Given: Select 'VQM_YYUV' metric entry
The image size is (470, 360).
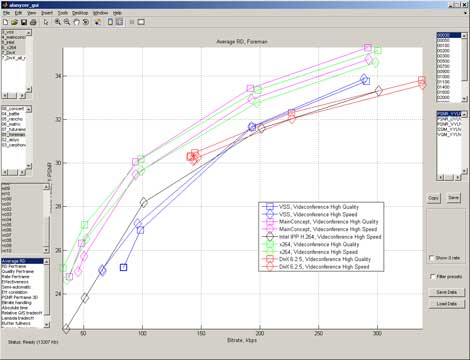Looking at the screenshot, I should click(x=449, y=134).
